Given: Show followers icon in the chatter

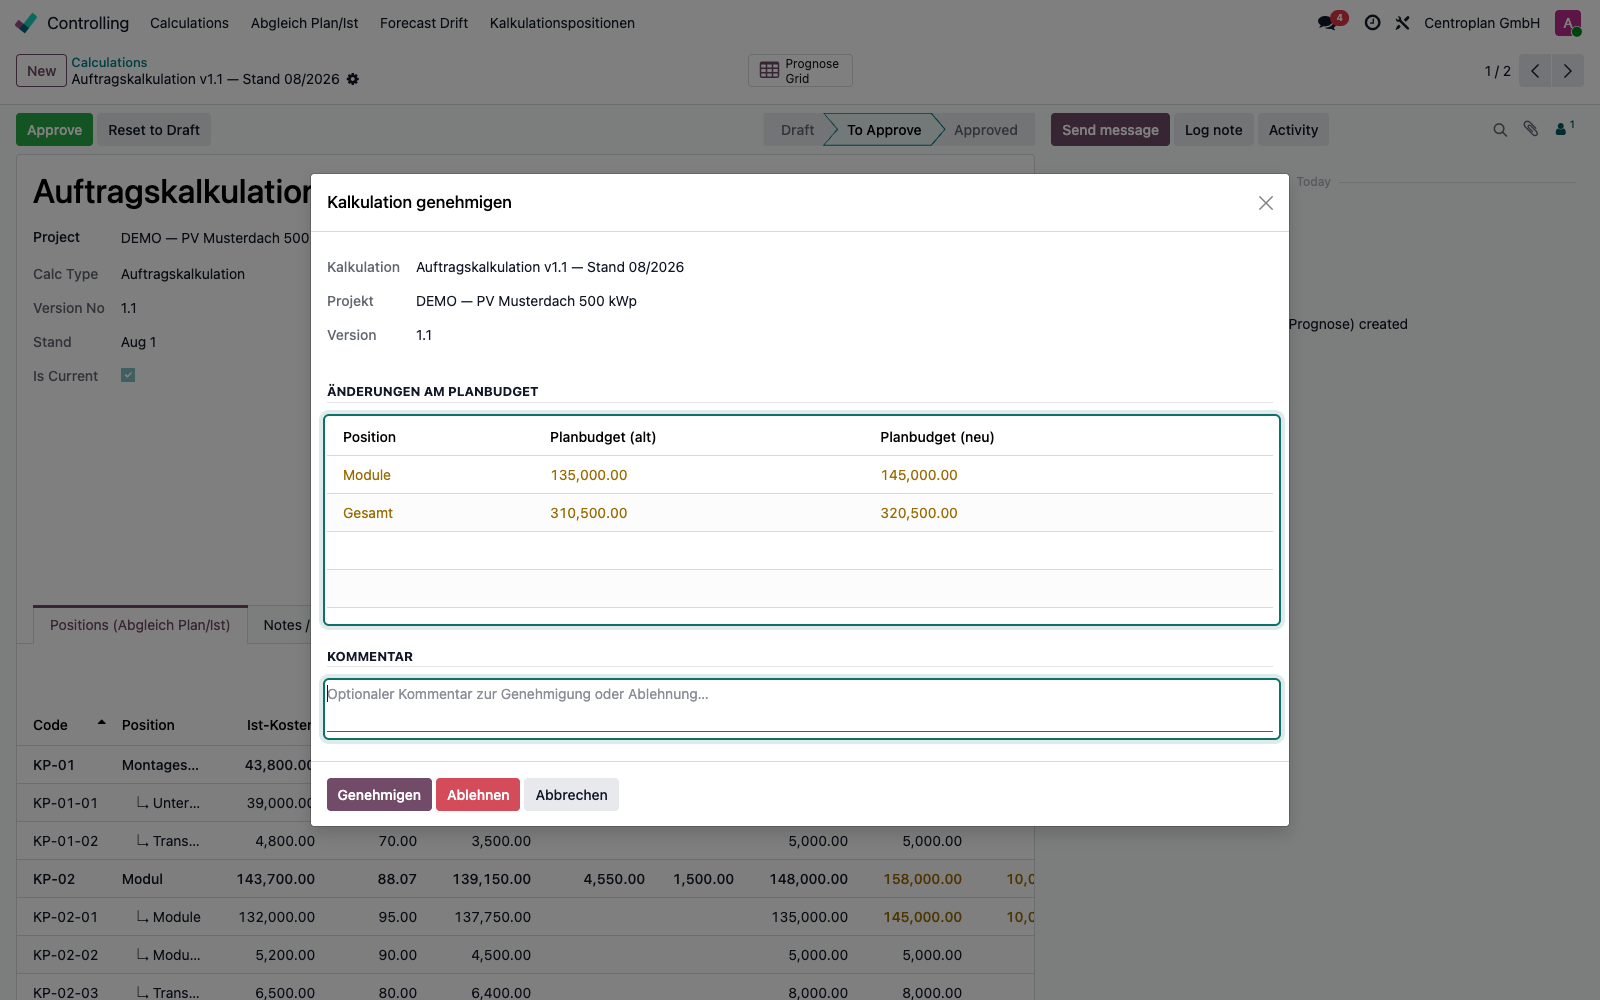Looking at the screenshot, I should tap(1564, 129).
